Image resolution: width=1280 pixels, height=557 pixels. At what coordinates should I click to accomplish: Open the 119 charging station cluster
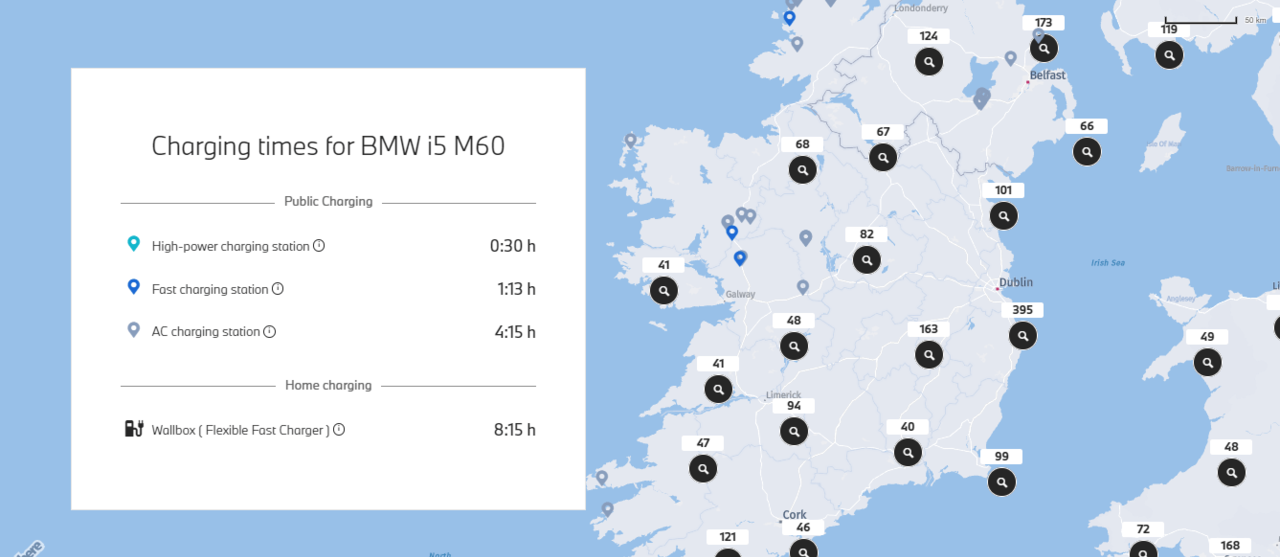pos(1170,54)
